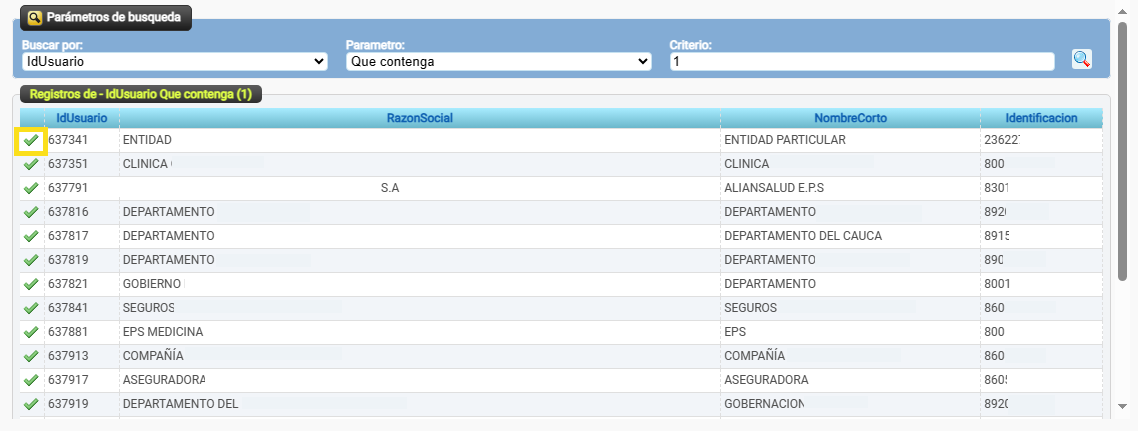Image resolution: width=1138 pixels, height=431 pixels.
Task: Open the Buscar por dropdown
Action: click(174, 62)
